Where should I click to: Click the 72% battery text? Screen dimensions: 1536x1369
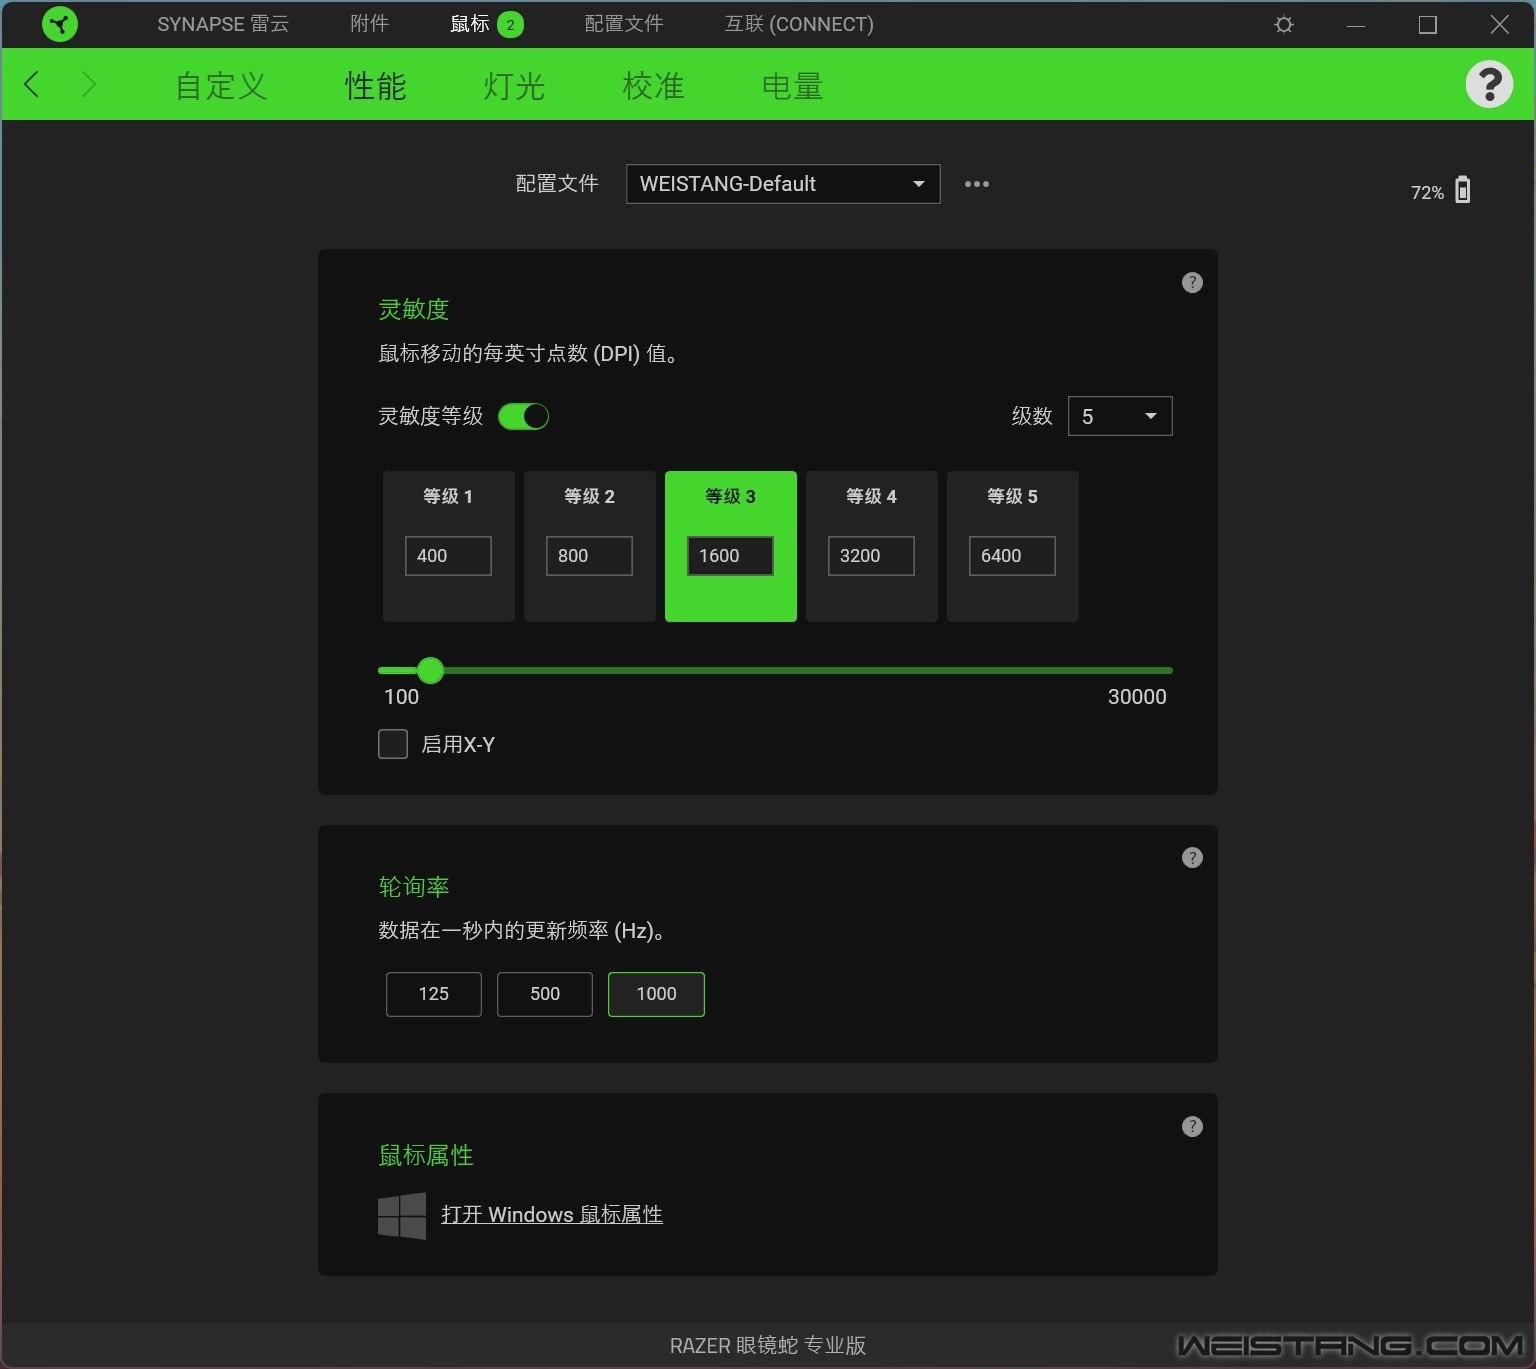1427,193
